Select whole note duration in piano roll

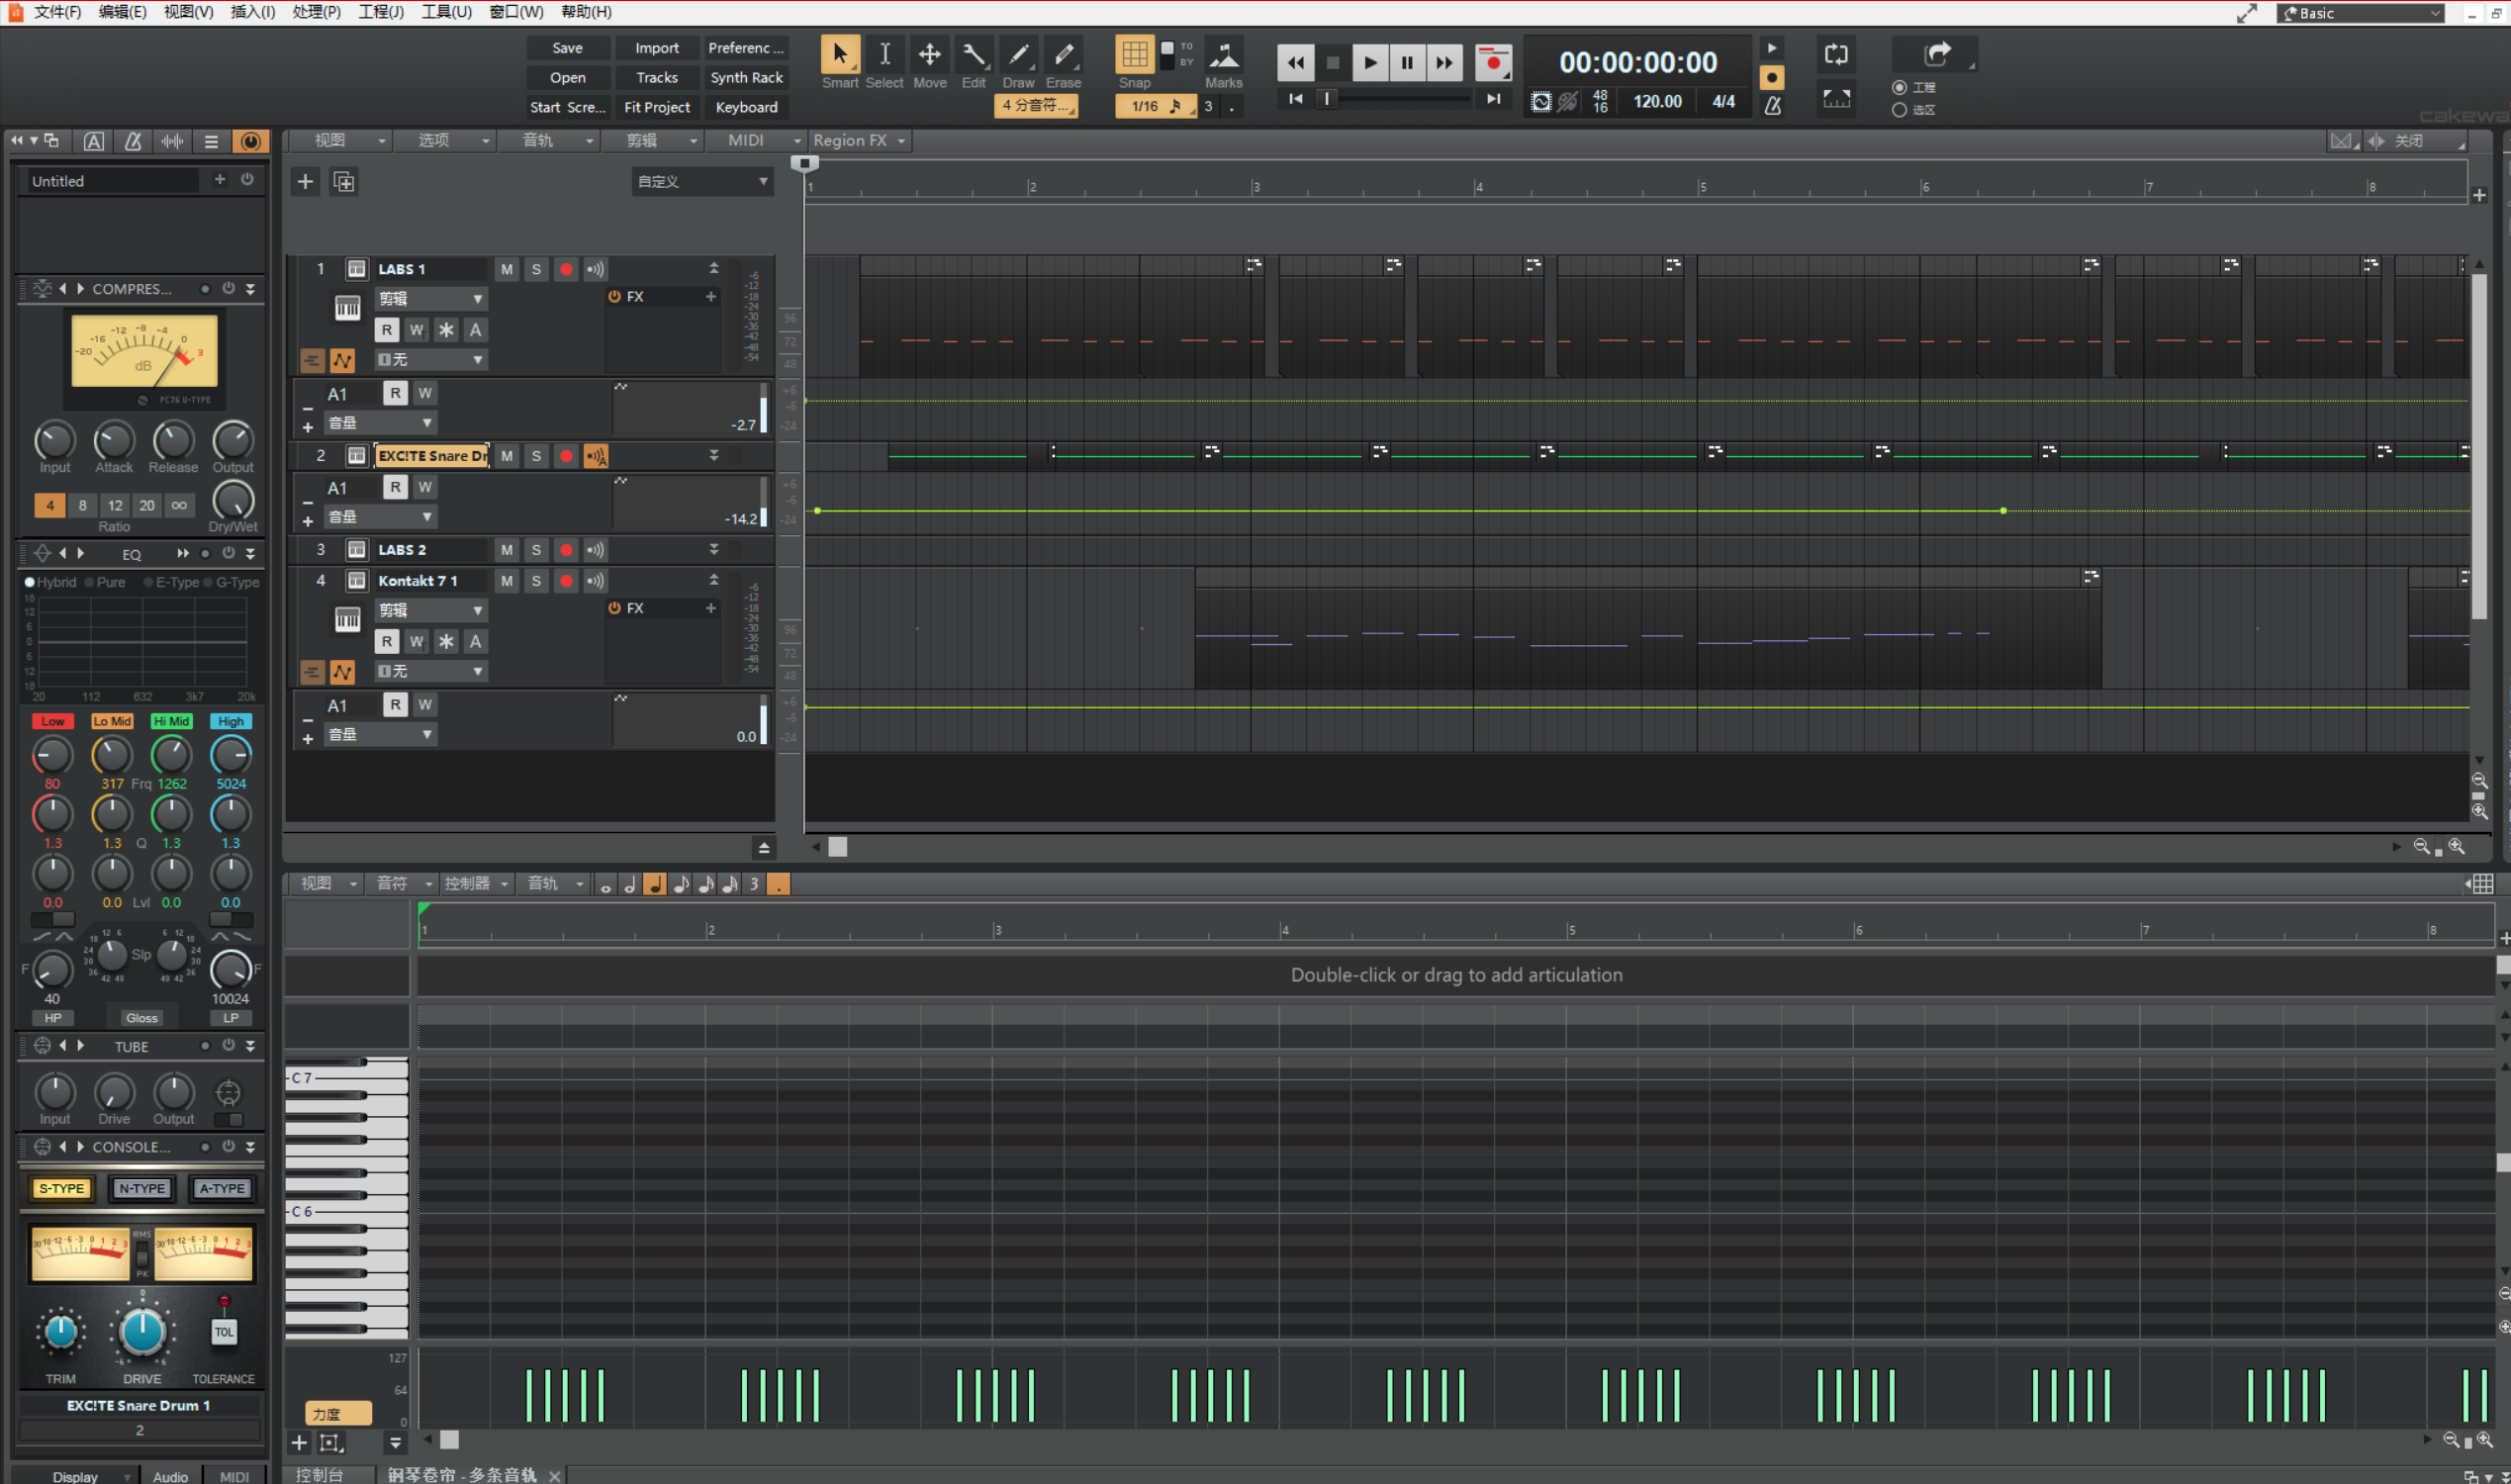605,884
